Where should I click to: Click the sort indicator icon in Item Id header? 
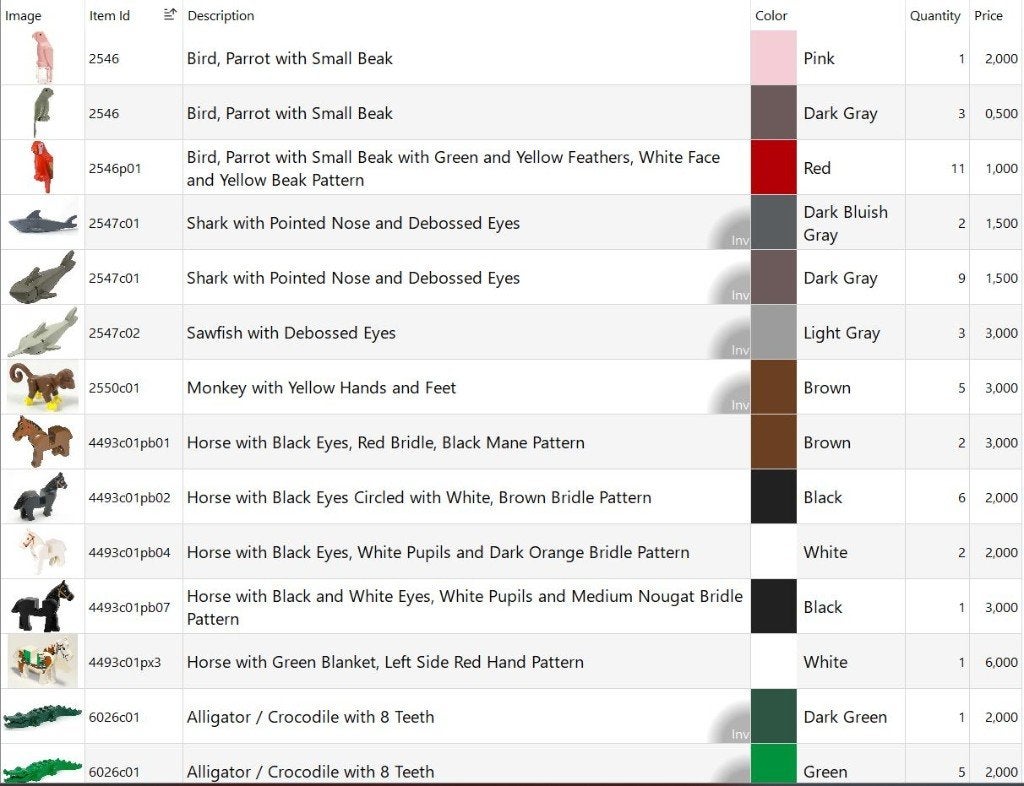[x=170, y=14]
